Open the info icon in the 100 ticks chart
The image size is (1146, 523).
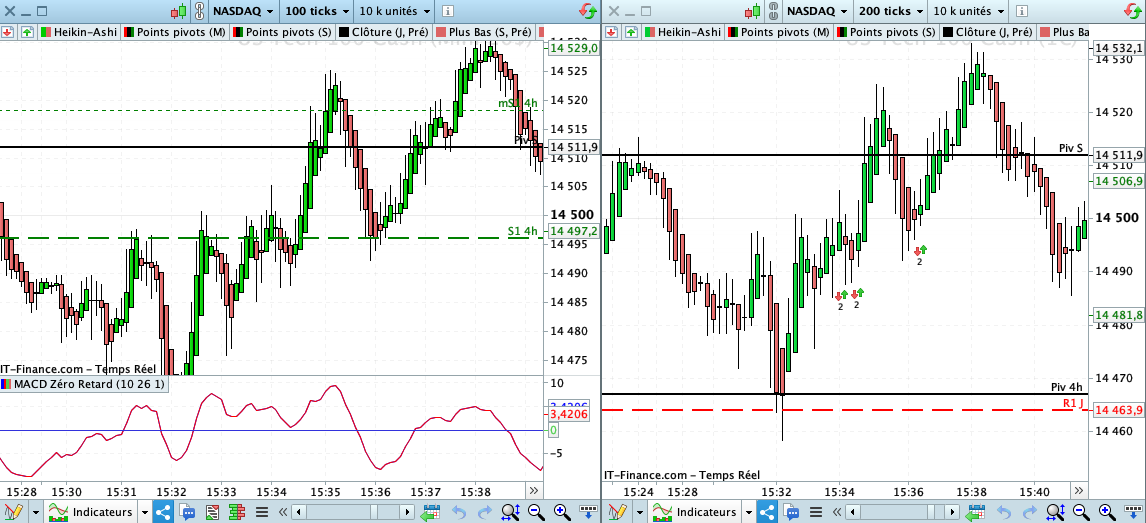click(x=448, y=11)
